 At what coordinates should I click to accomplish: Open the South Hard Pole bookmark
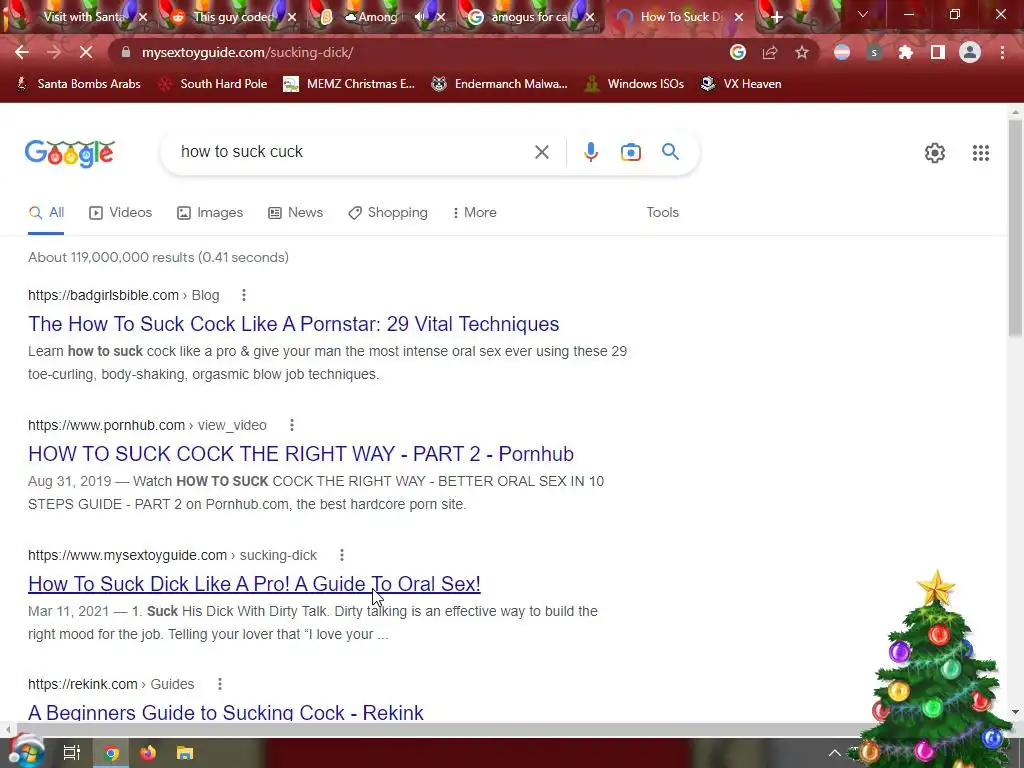click(x=214, y=84)
